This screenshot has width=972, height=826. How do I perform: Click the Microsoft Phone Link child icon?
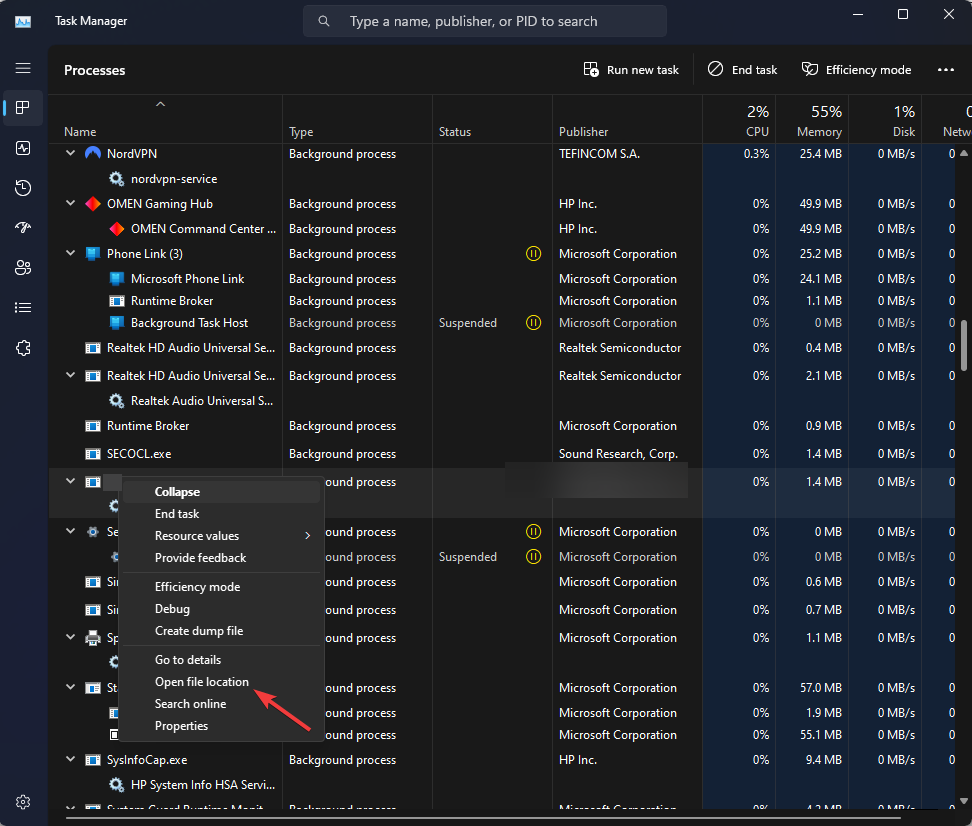(117, 278)
